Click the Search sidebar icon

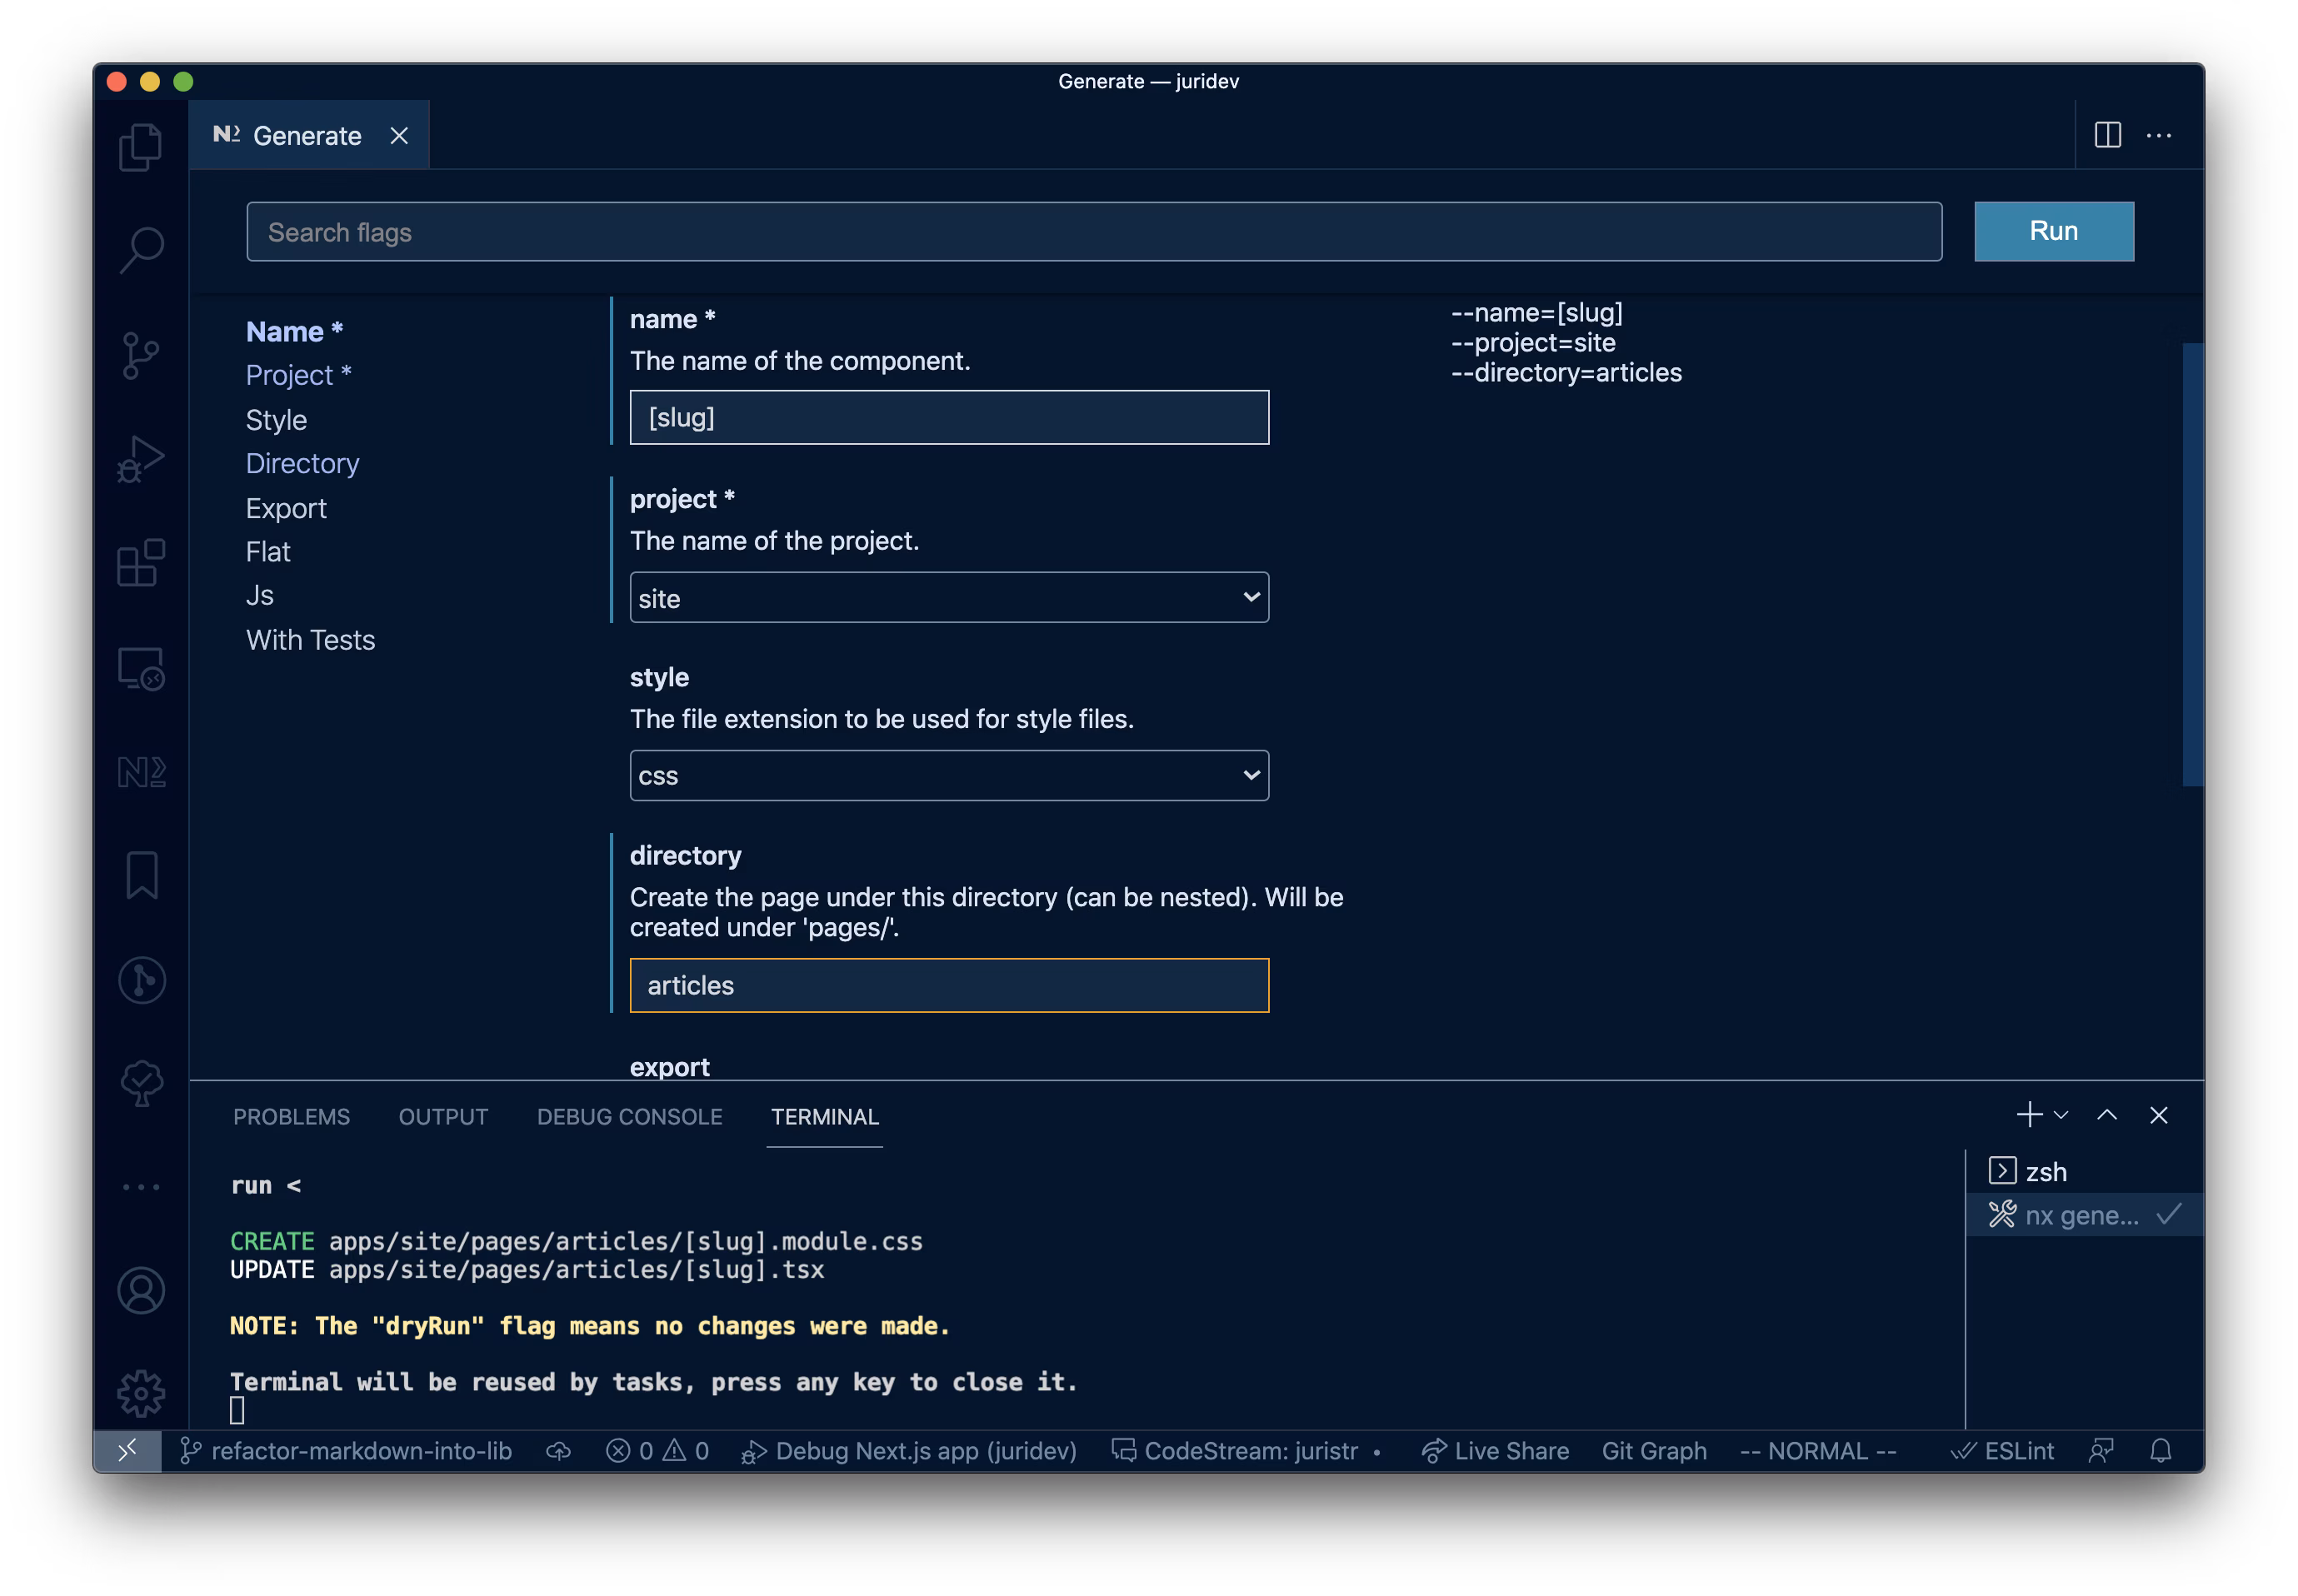[141, 250]
